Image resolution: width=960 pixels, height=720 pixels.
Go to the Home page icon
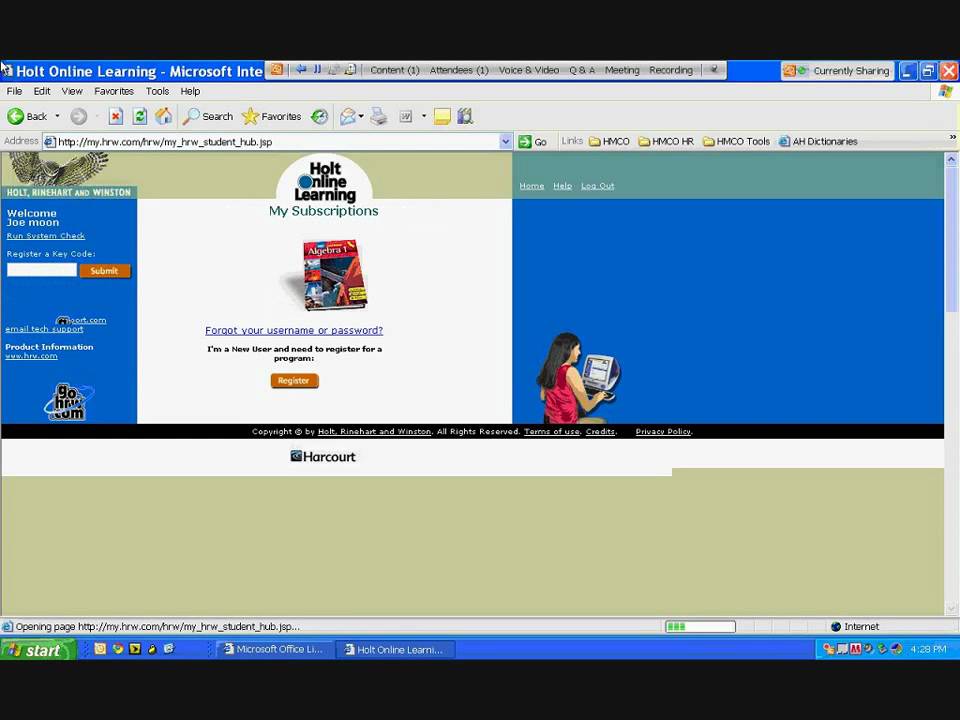click(163, 116)
